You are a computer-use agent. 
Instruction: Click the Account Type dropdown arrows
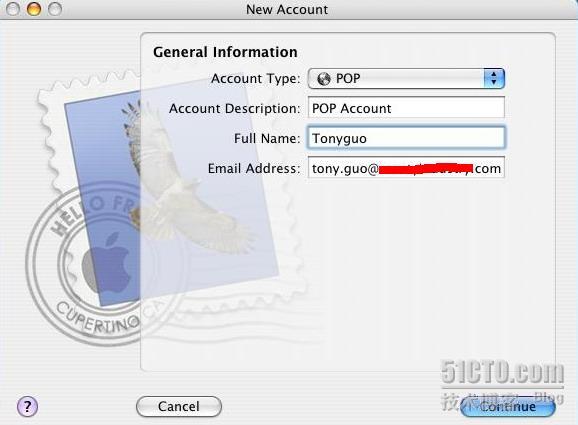point(494,78)
